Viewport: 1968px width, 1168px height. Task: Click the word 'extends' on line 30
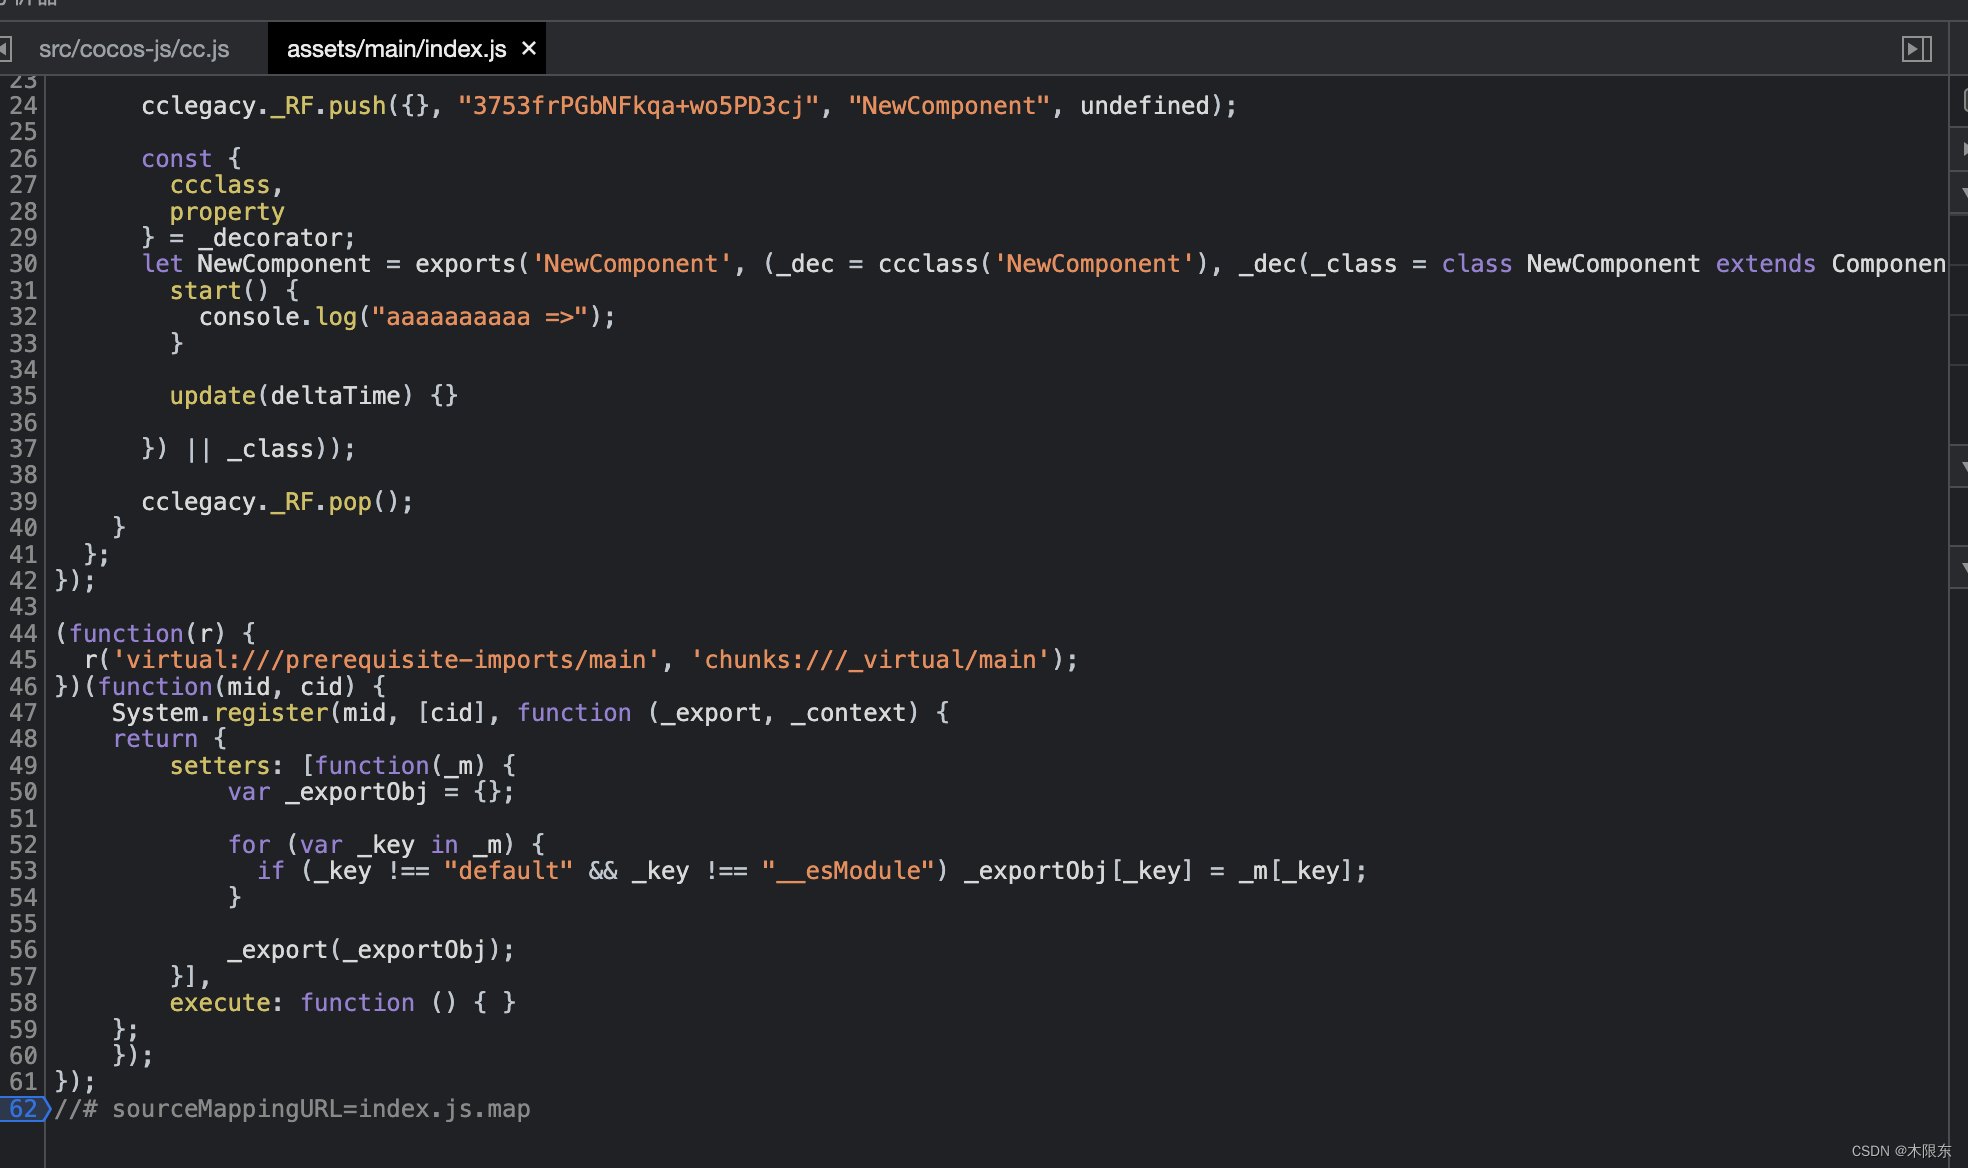(1765, 264)
